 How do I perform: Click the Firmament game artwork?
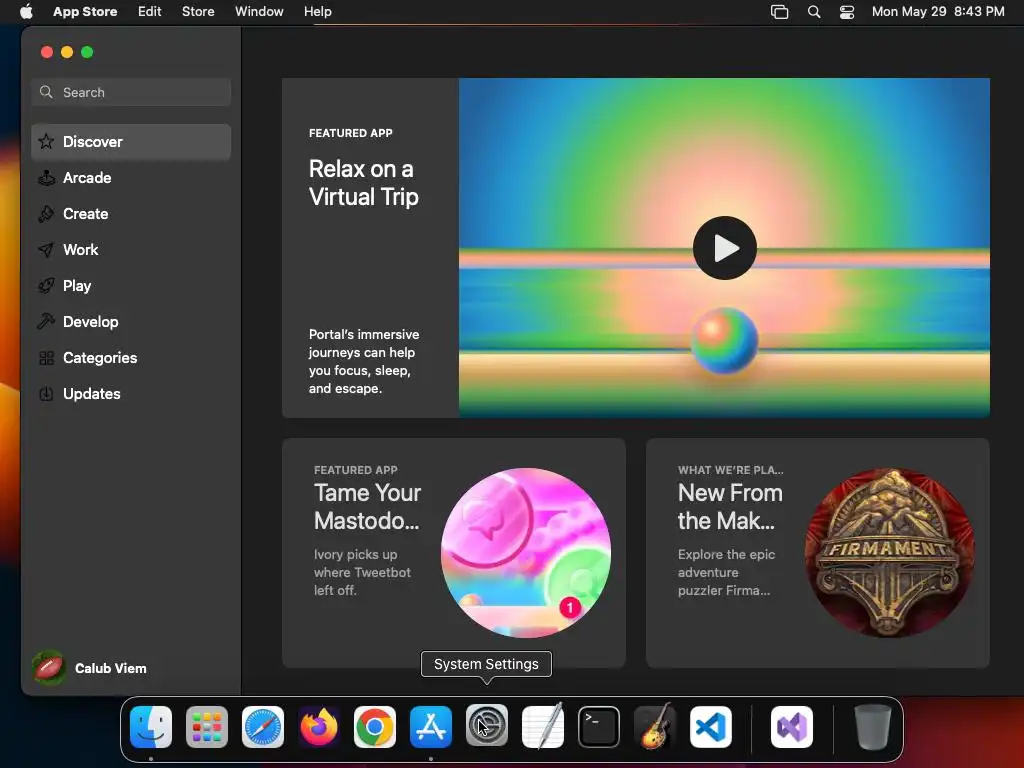(889, 552)
